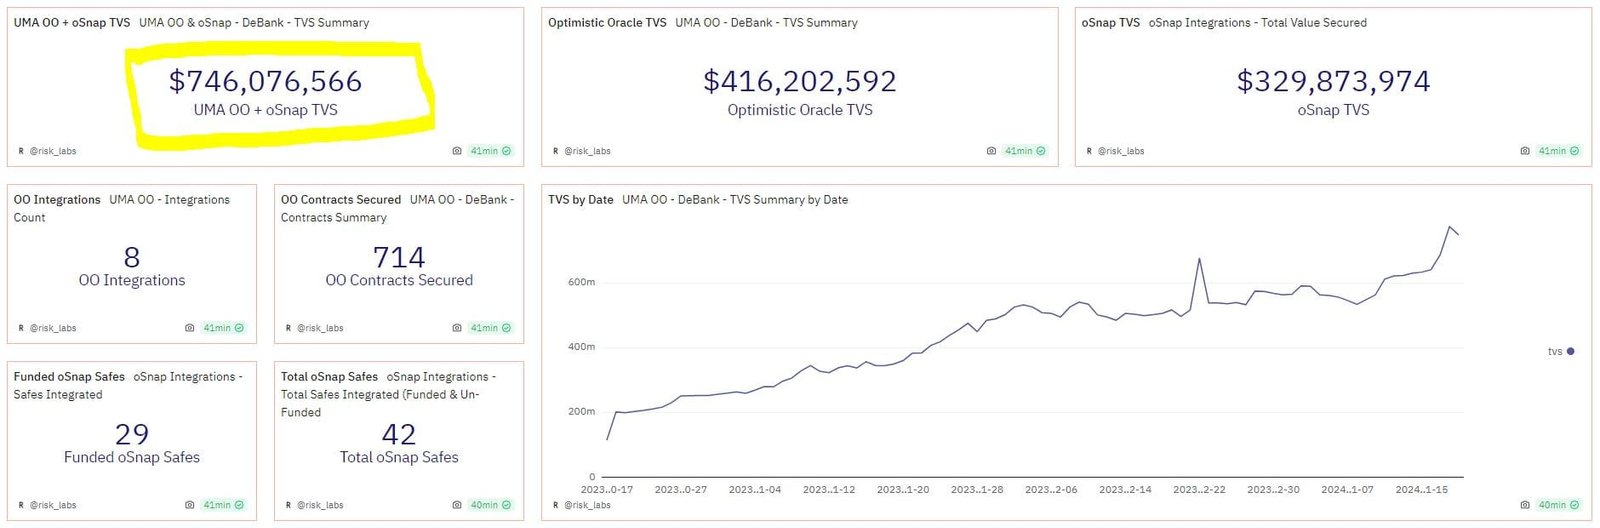Open the 'OO Contracts Secured' panel title
Image resolution: width=1600 pixels, height=528 pixels.
point(341,199)
